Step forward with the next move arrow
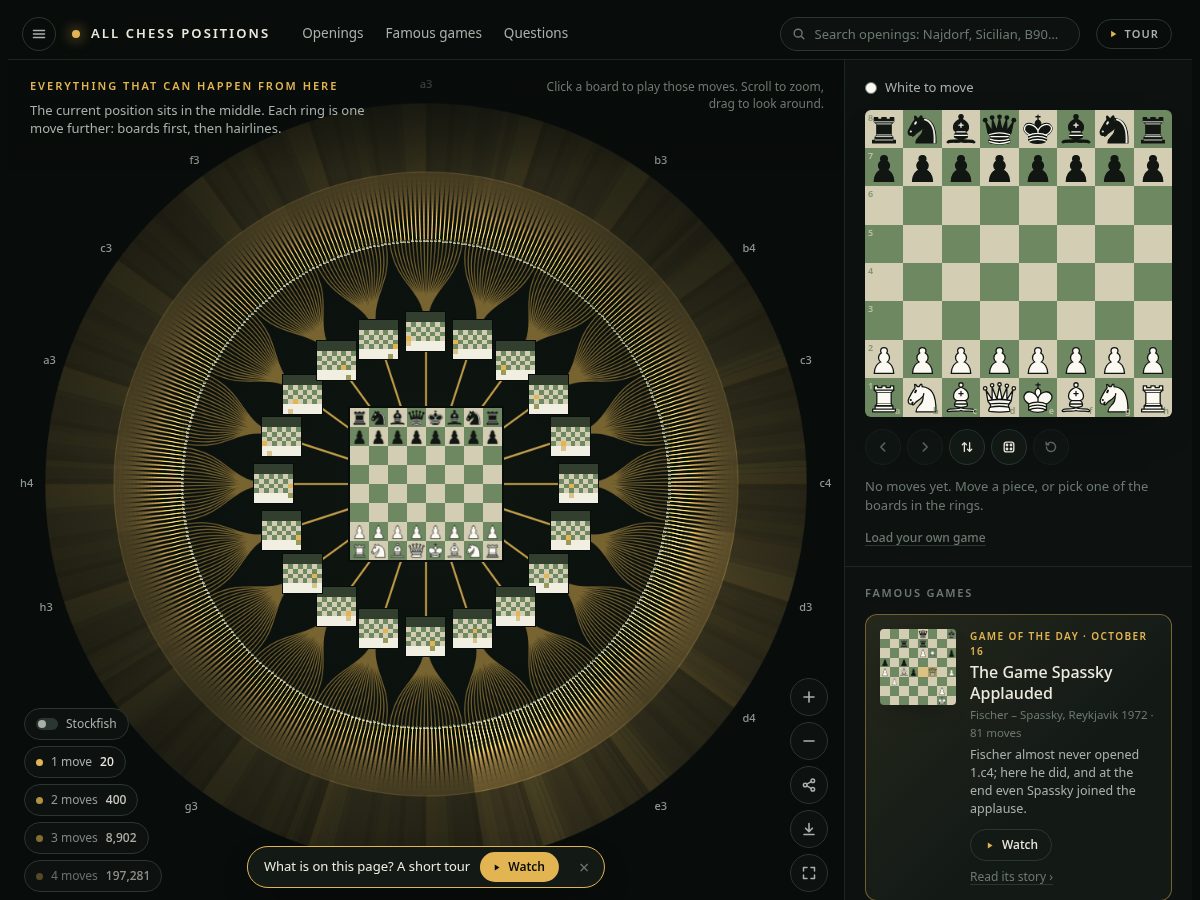 coord(925,447)
